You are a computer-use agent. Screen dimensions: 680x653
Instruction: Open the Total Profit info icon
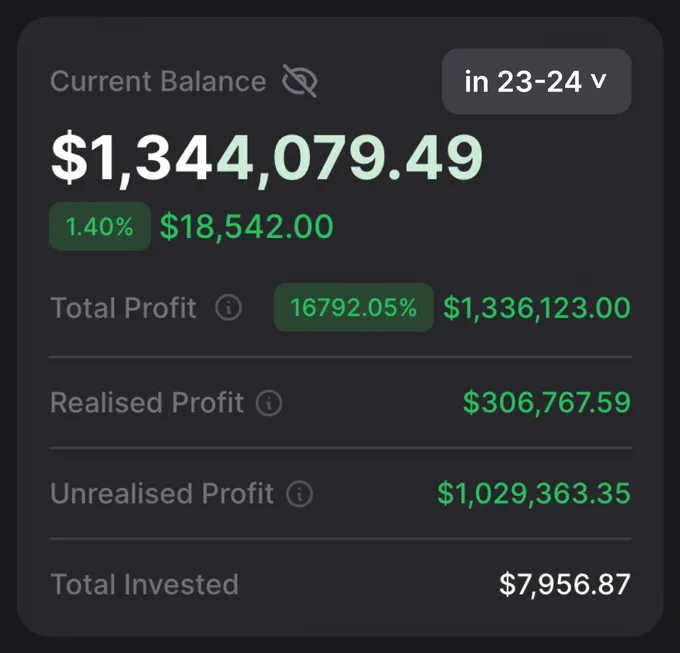(229, 307)
